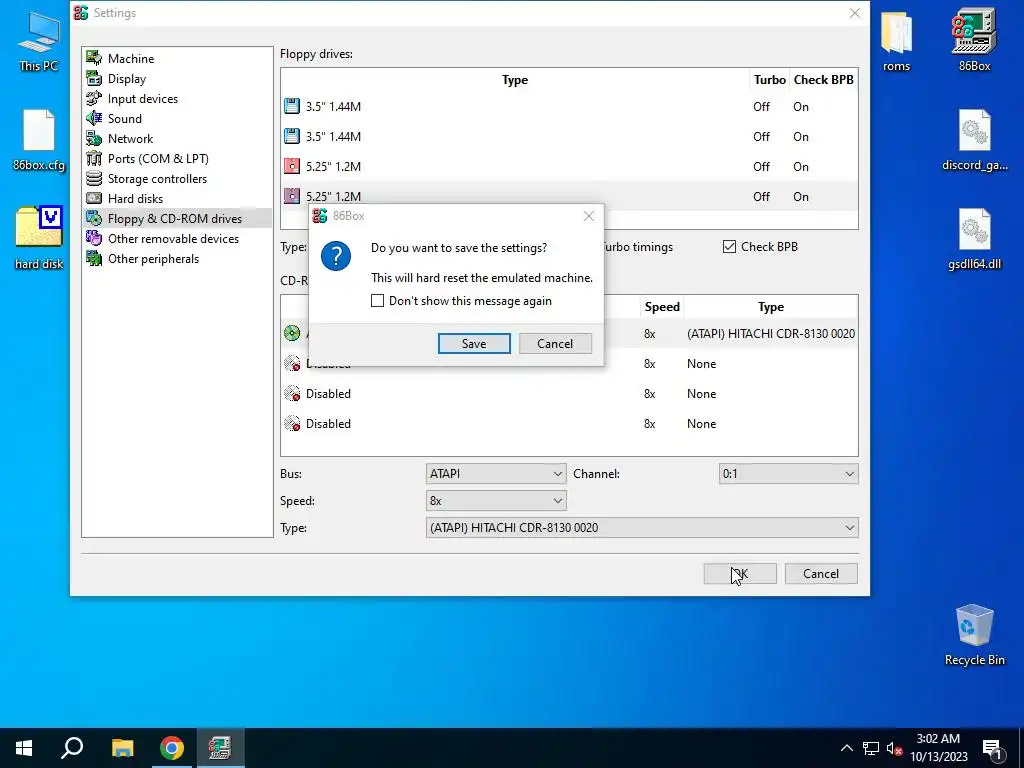Click 86Box taskbar button
1024x768 pixels.
coord(220,748)
